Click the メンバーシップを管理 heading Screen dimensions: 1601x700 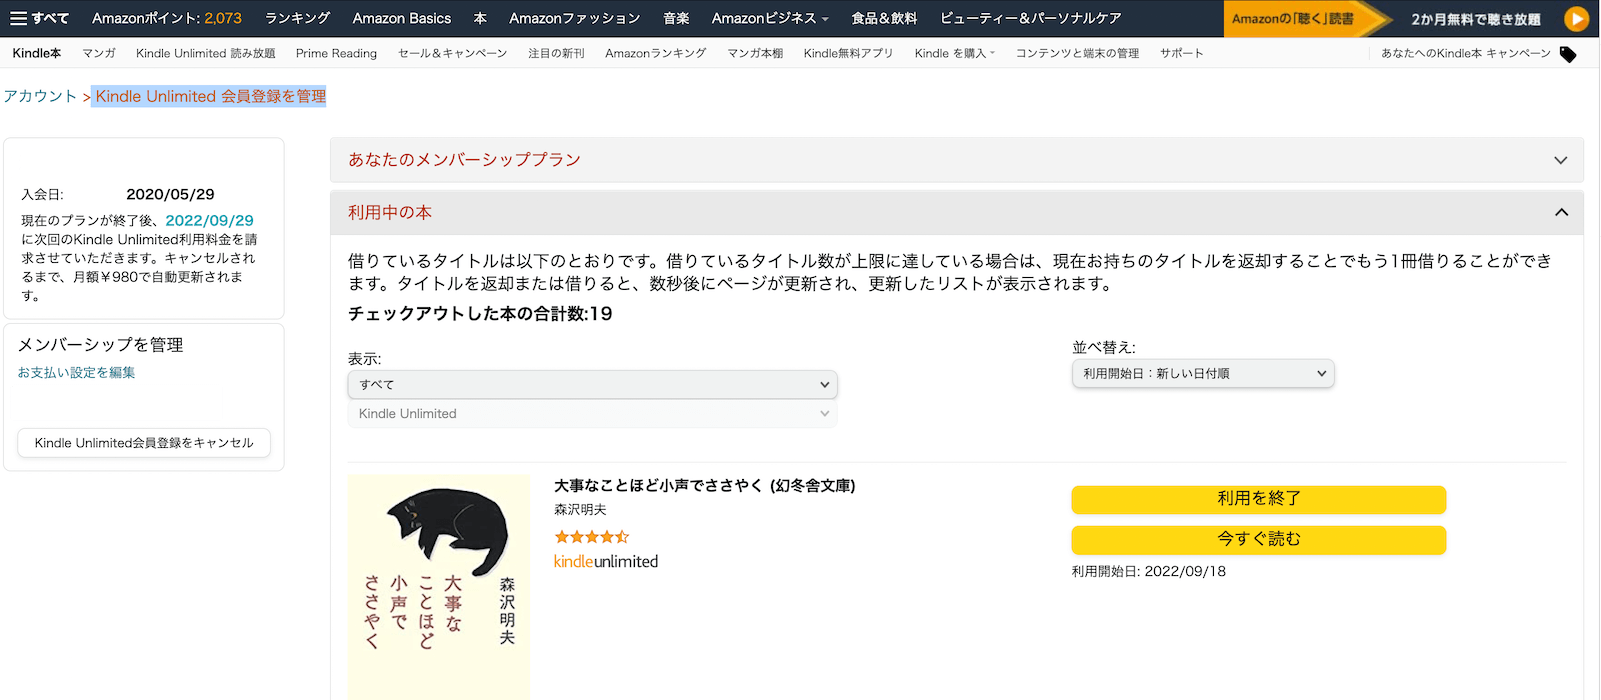[x=100, y=345]
